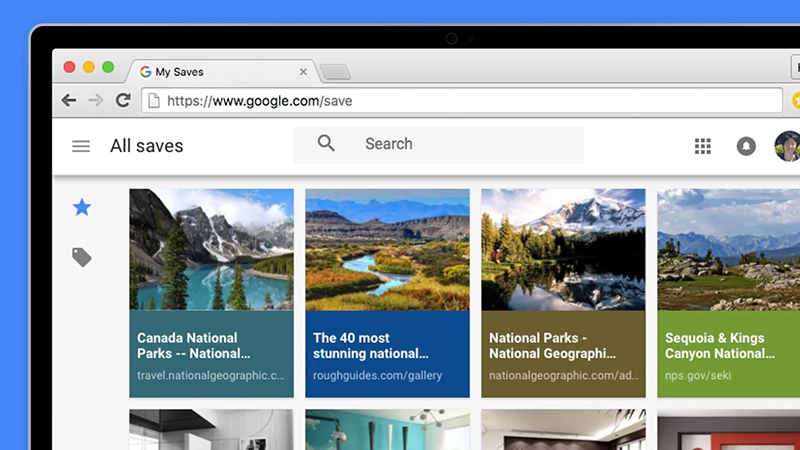Click into the Search field
The height and width of the screenshot is (450, 800).
[x=439, y=145]
